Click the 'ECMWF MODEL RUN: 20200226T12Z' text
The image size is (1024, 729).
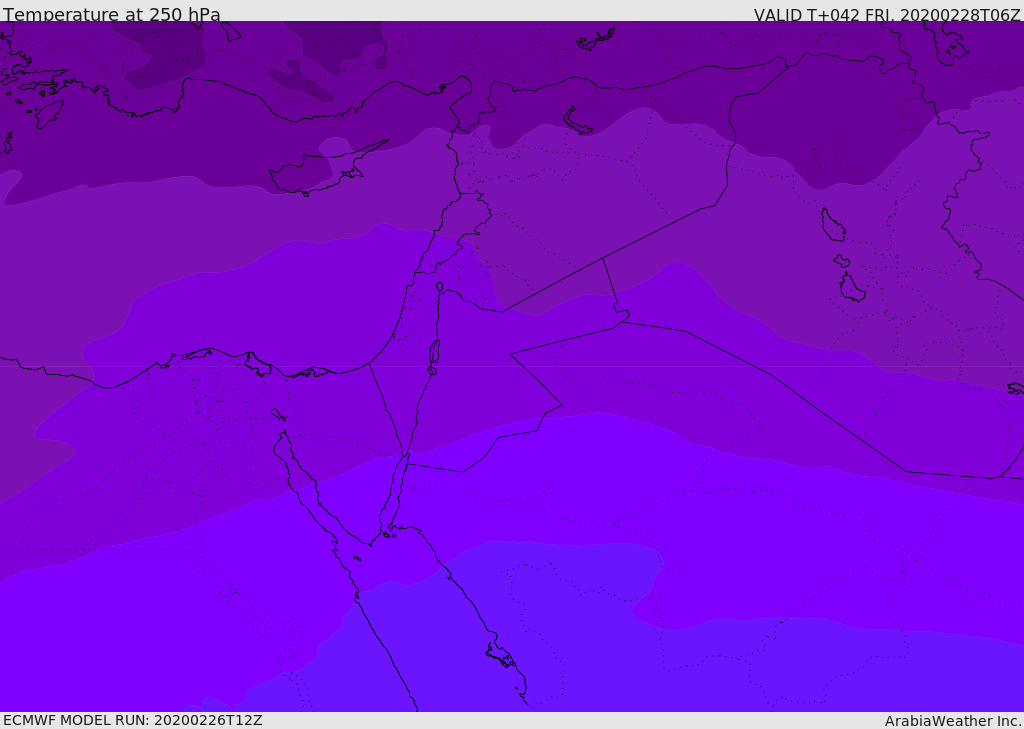coord(133,720)
